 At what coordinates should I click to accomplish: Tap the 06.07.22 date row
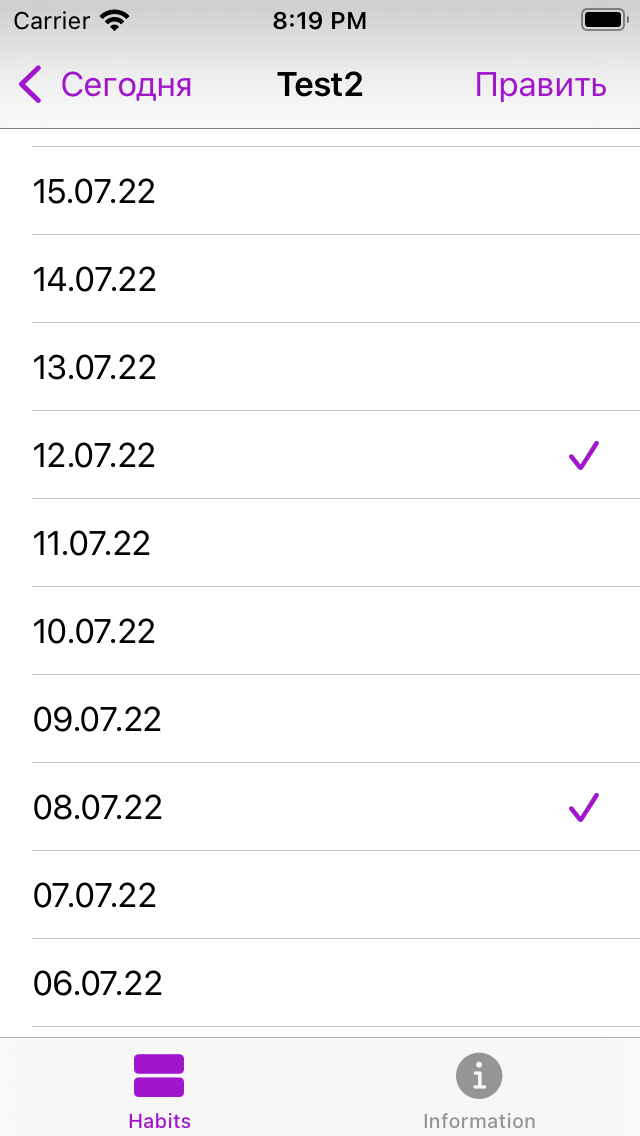pyautogui.click(x=320, y=983)
